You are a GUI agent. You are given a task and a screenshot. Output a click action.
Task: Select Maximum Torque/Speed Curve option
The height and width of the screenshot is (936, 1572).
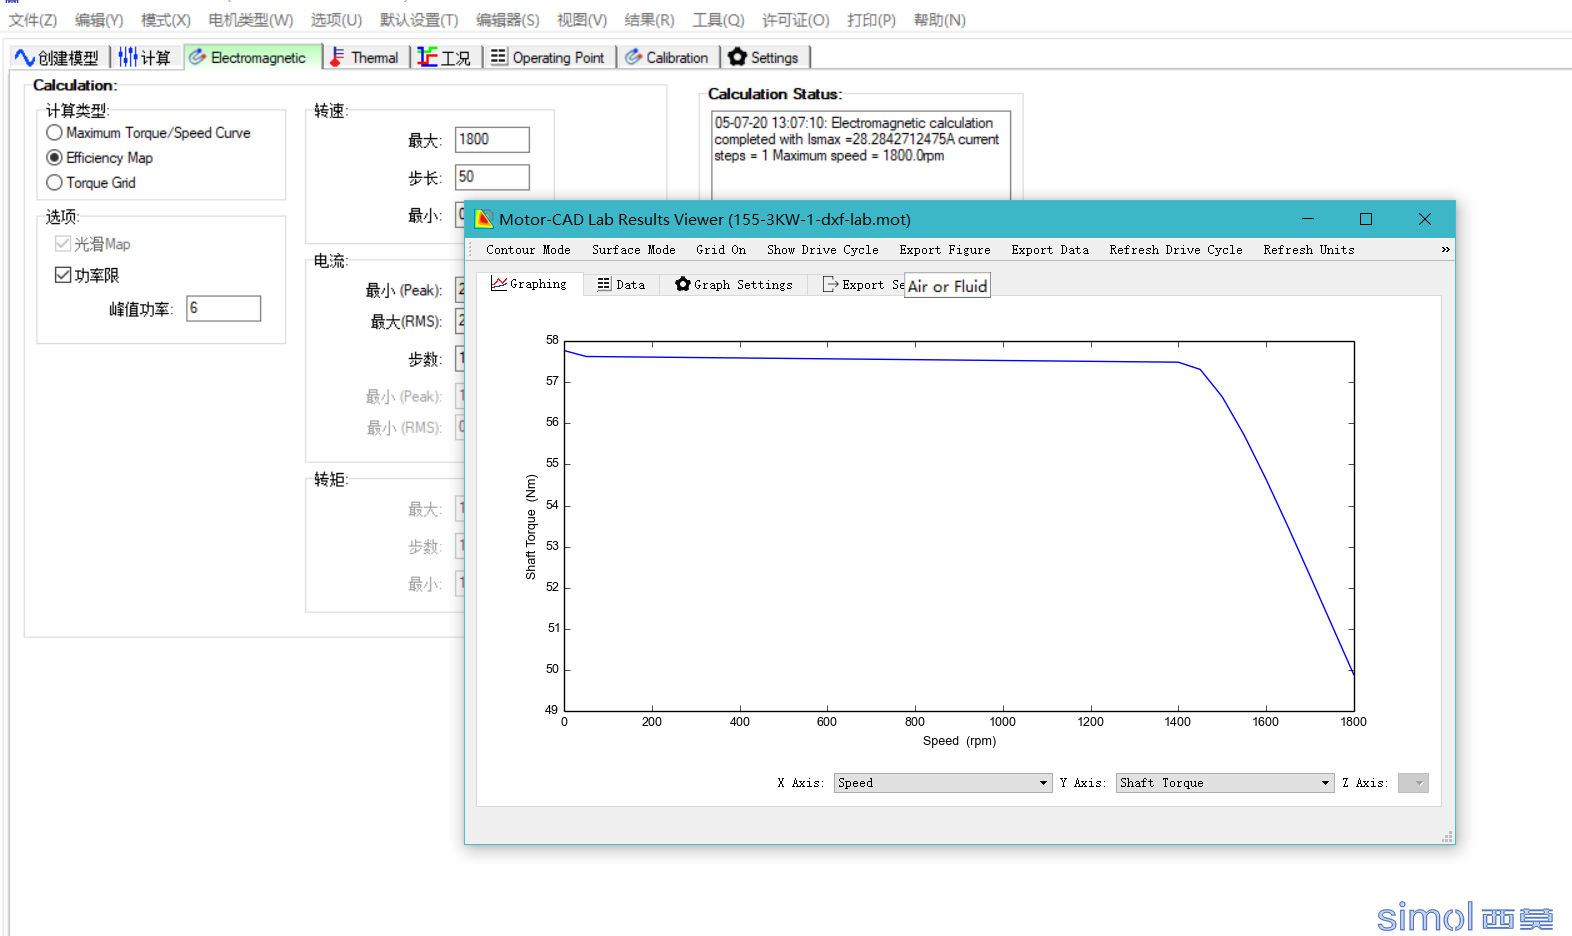coord(149,133)
